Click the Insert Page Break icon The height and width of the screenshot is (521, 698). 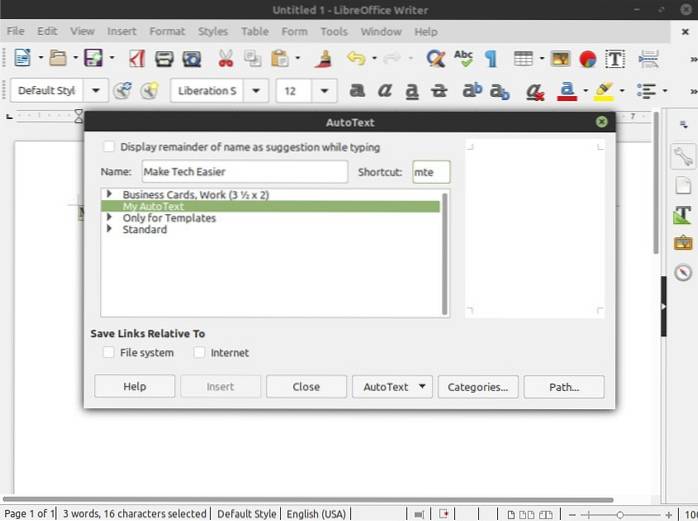point(649,59)
